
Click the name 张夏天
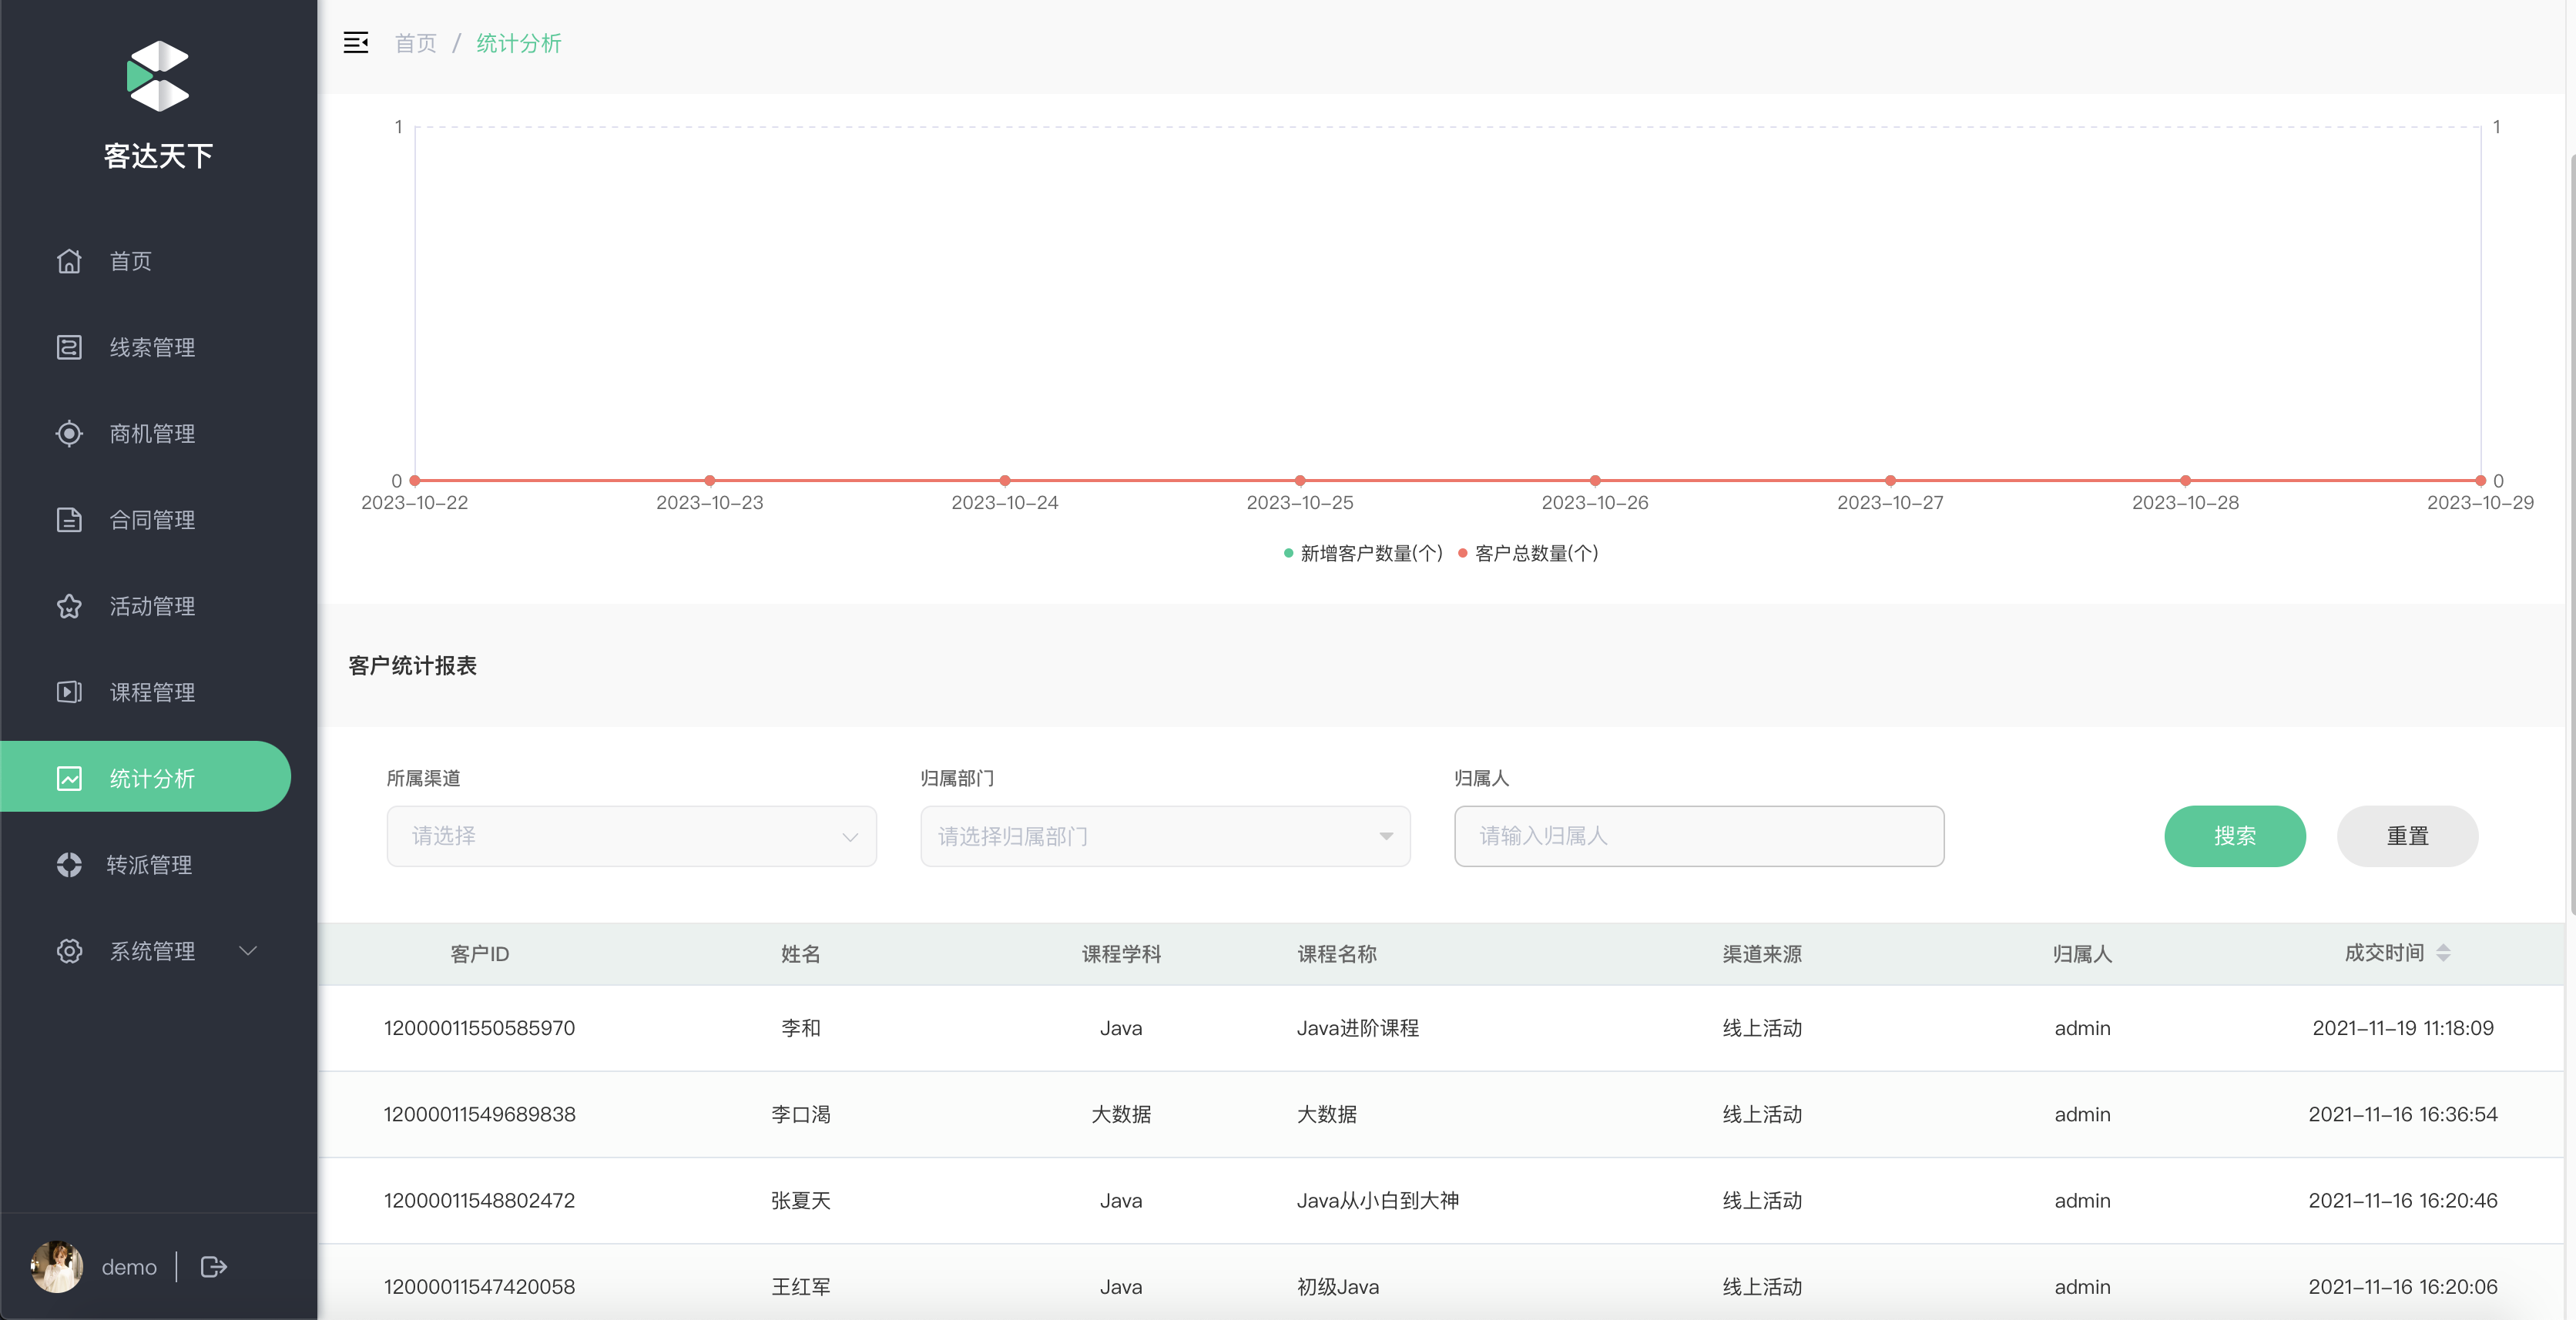click(800, 1200)
